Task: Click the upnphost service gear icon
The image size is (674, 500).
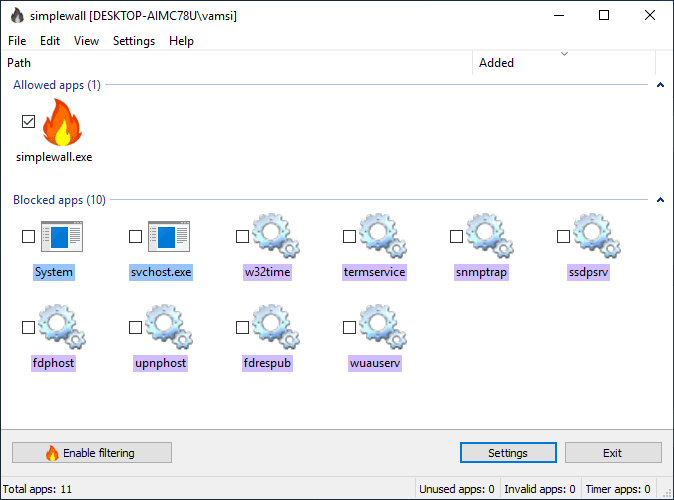Action: 169,327
